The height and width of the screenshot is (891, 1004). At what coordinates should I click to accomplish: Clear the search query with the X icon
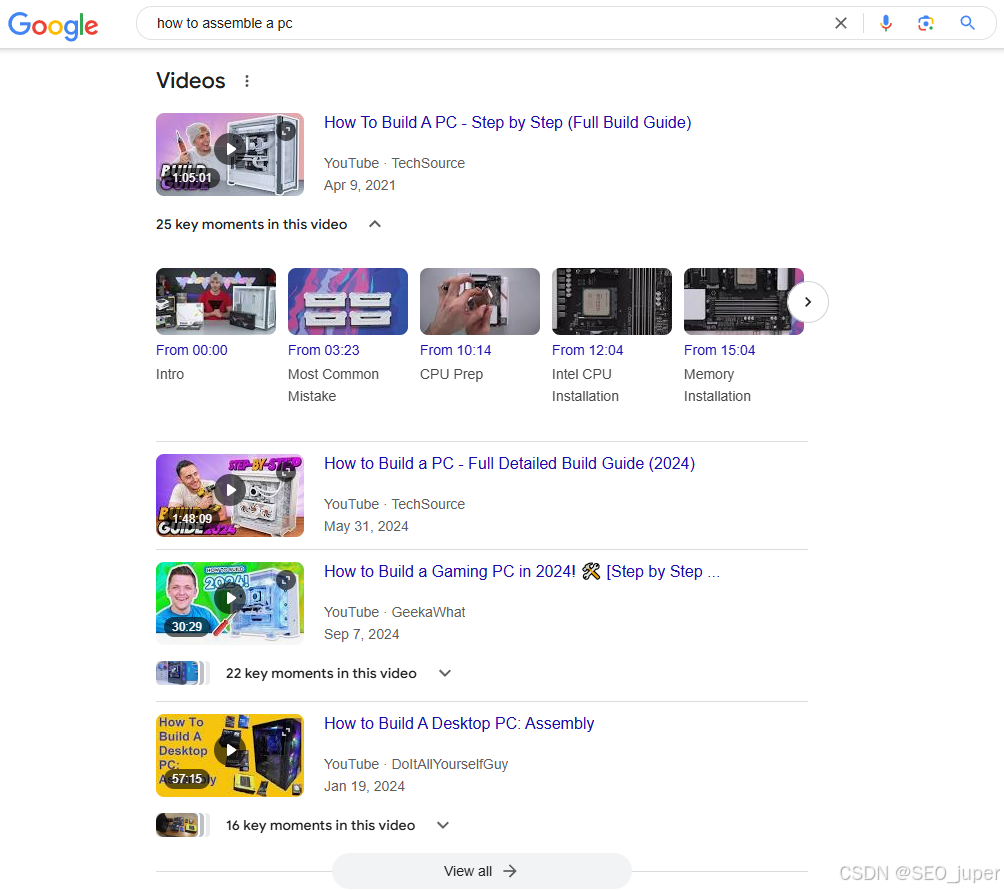pyautogui.click(x=841, y=24)
